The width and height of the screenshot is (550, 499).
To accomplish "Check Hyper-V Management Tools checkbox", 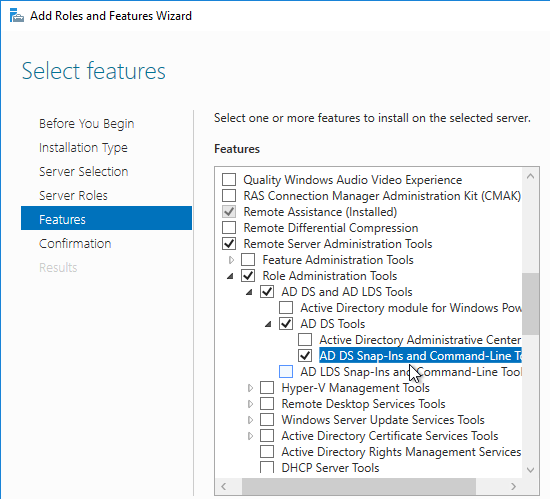I will tap(267, 388).
